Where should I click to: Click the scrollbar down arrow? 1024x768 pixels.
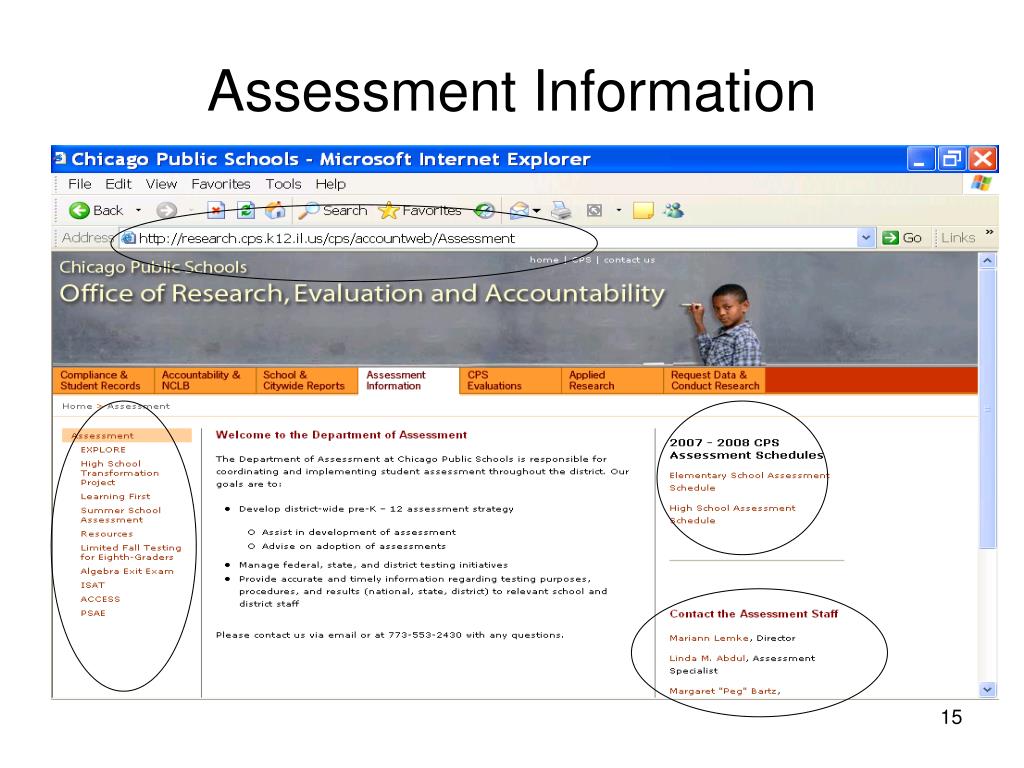pyautogui.click(x=987, y=690)
